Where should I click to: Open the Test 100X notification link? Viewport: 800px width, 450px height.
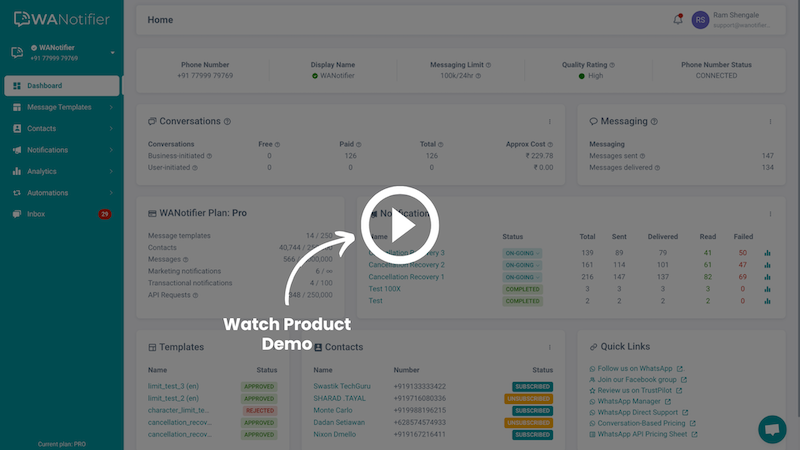386,289
